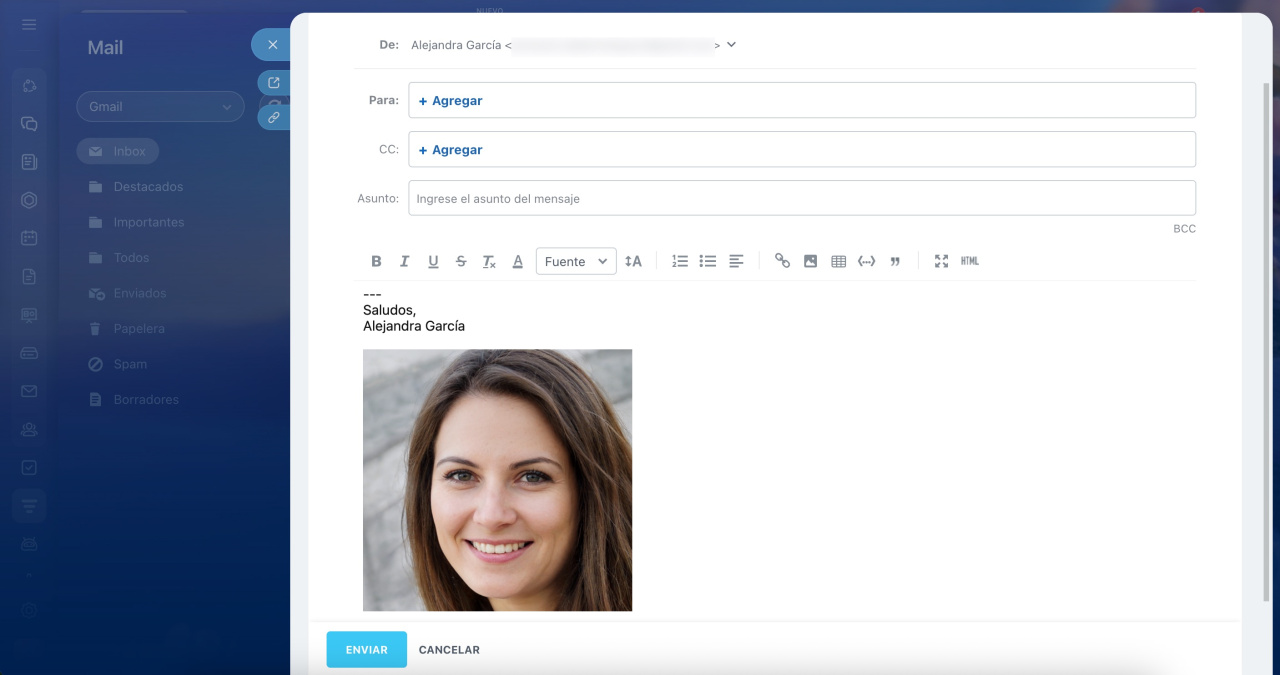Apply strikethrough to text
Image resolution: width=1280 pixels, height=675 pixels.
pyautogui.click(x=461, y=261)
